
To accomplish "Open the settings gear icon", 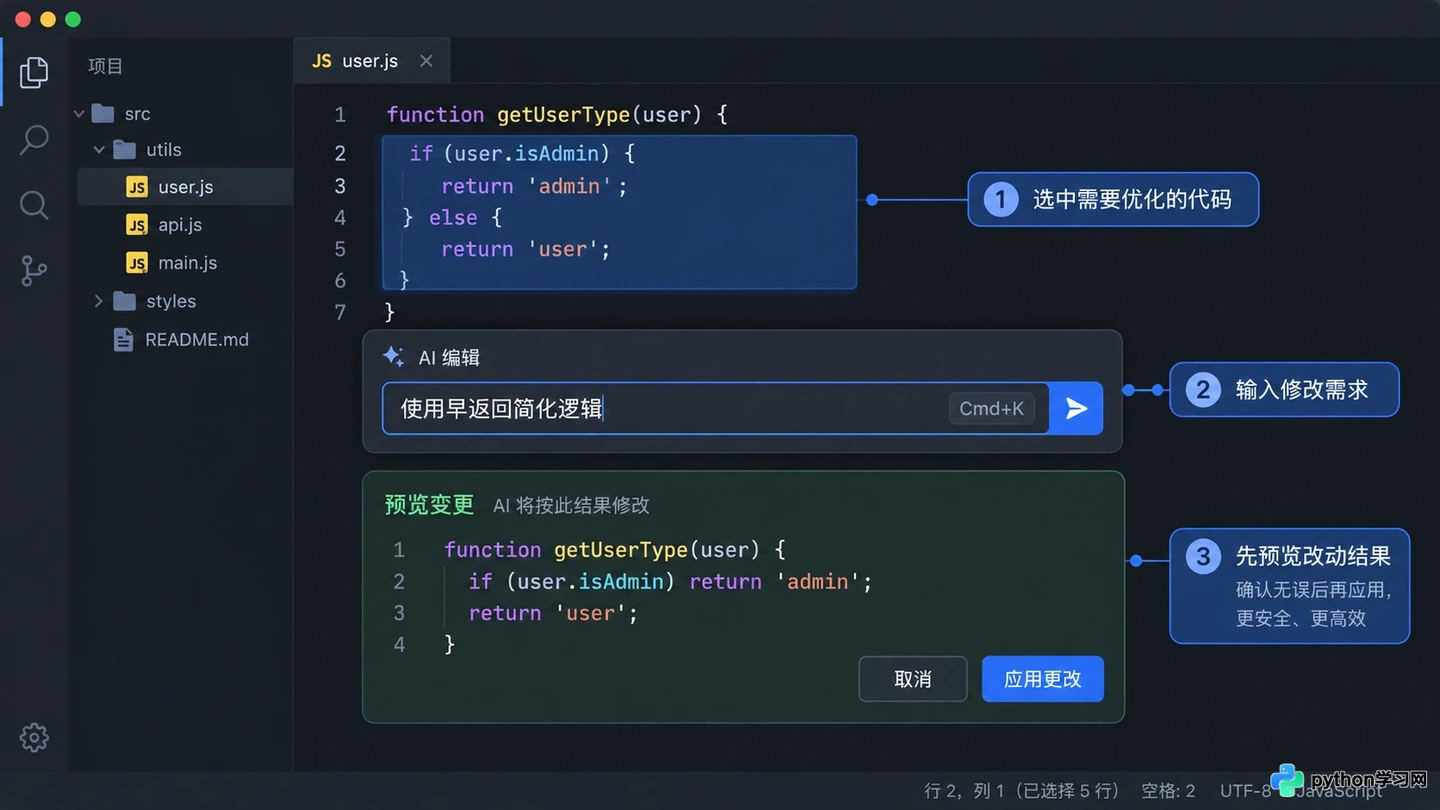I will (x=34, y=738).
